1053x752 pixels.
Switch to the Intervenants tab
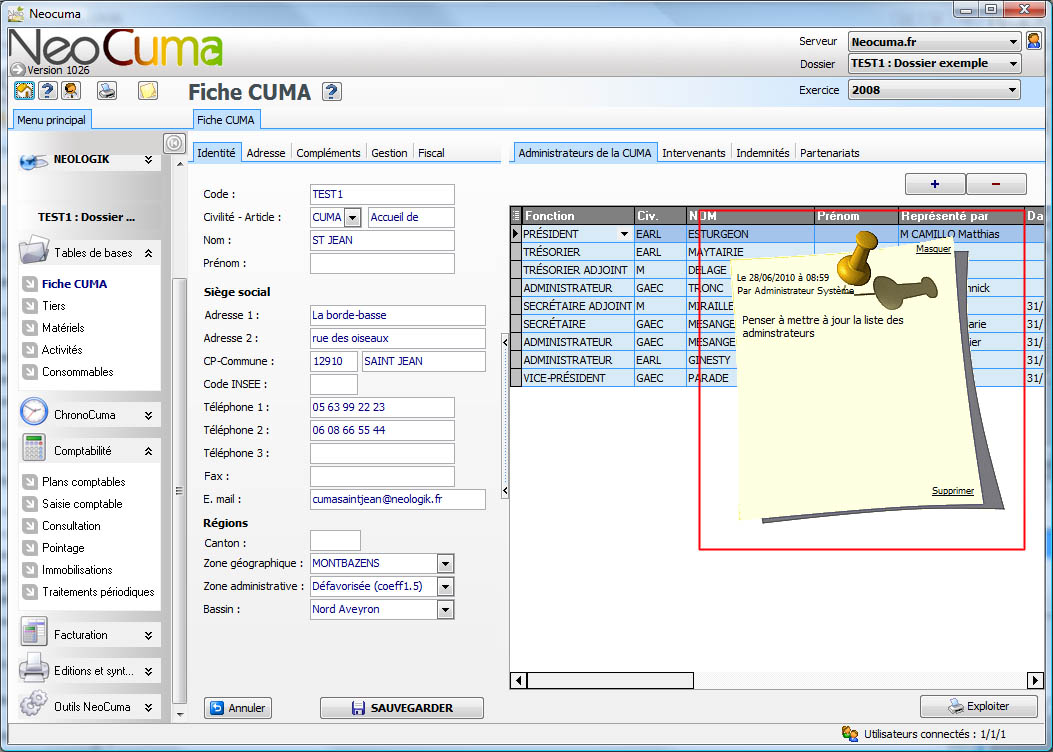coord(694,153)
